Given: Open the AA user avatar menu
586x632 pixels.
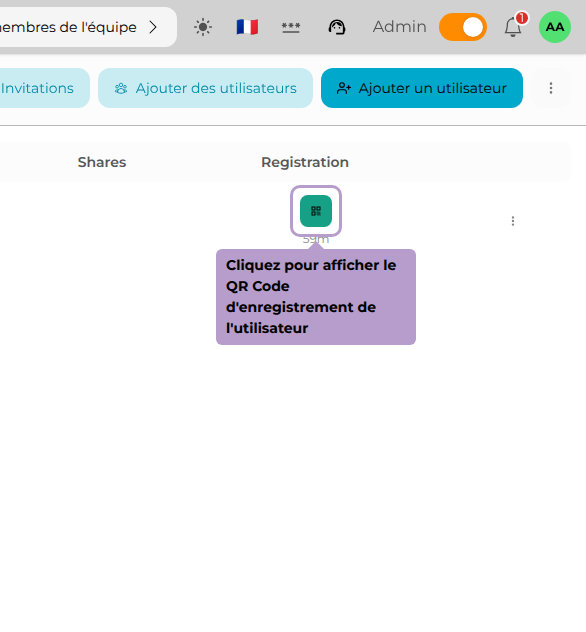Looking at the screenshot, I should click(555, 27).
